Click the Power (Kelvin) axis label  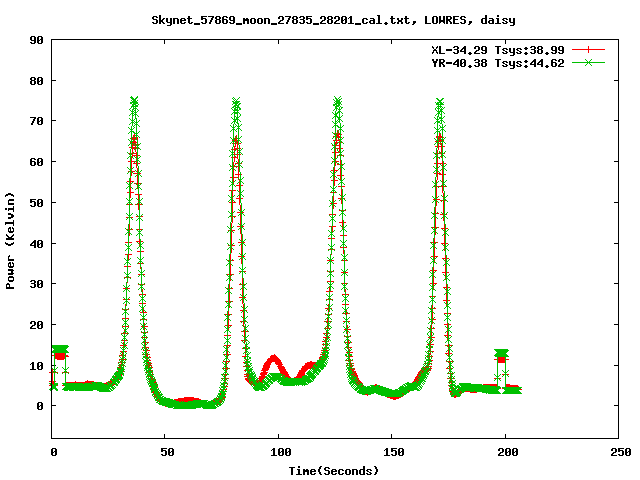tap(10, 241)
